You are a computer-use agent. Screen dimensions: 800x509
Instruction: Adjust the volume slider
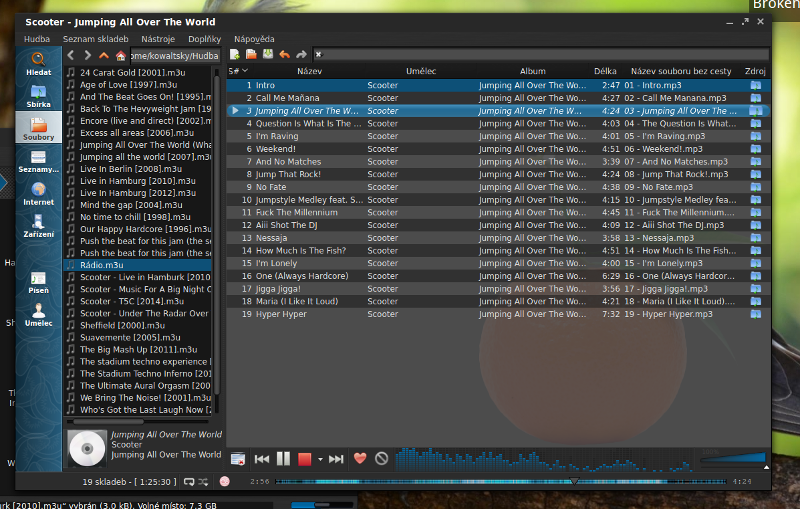(x=733, y=457)
